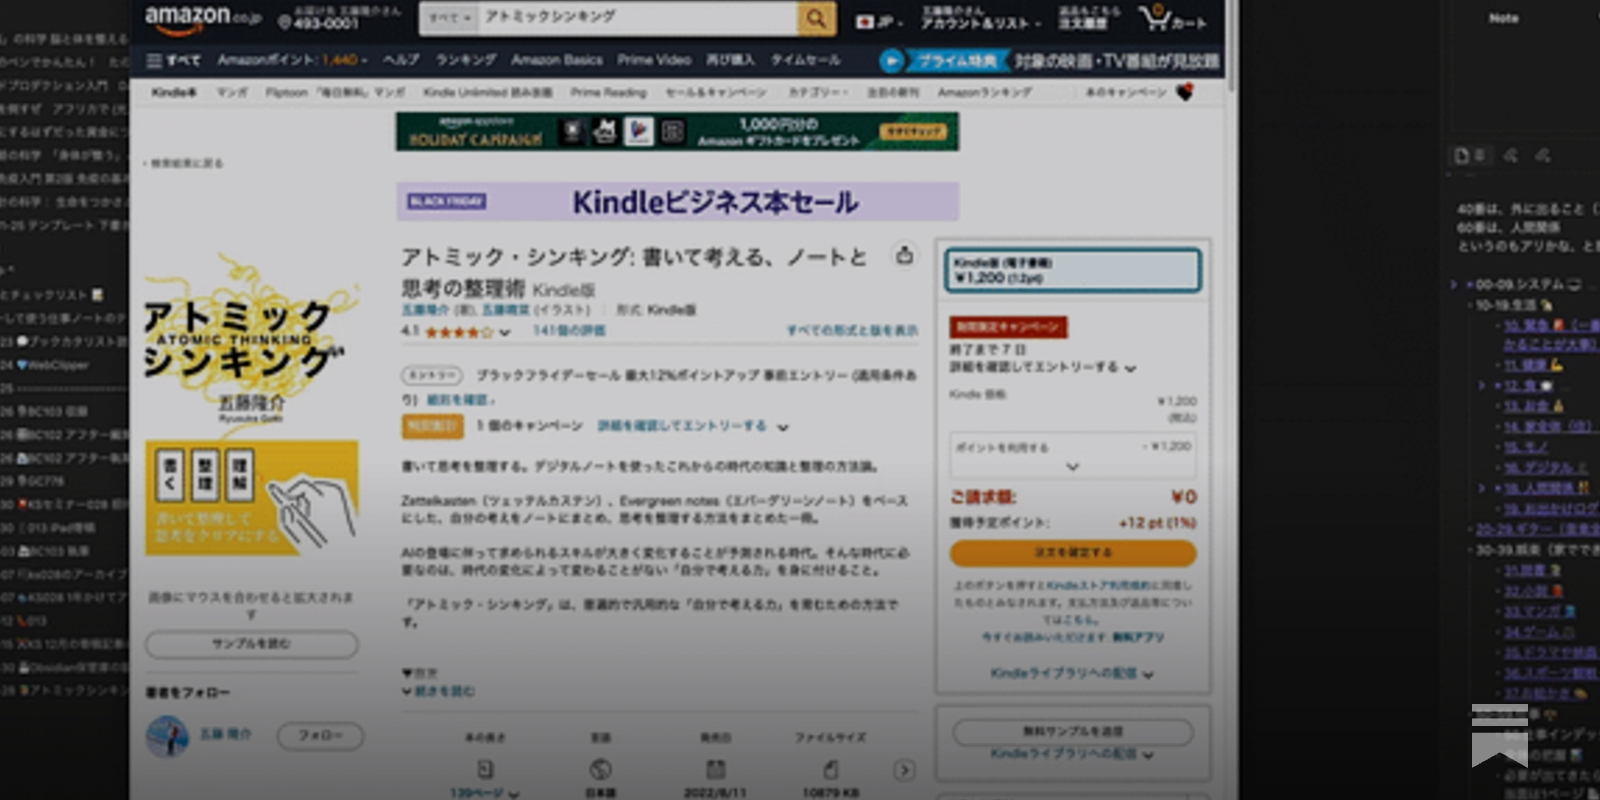
Task: Click the author profile picture
Action: point(167,737)
